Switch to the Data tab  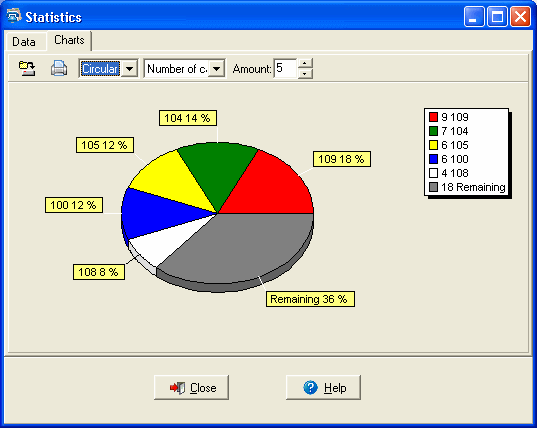[x=24, y=42]
